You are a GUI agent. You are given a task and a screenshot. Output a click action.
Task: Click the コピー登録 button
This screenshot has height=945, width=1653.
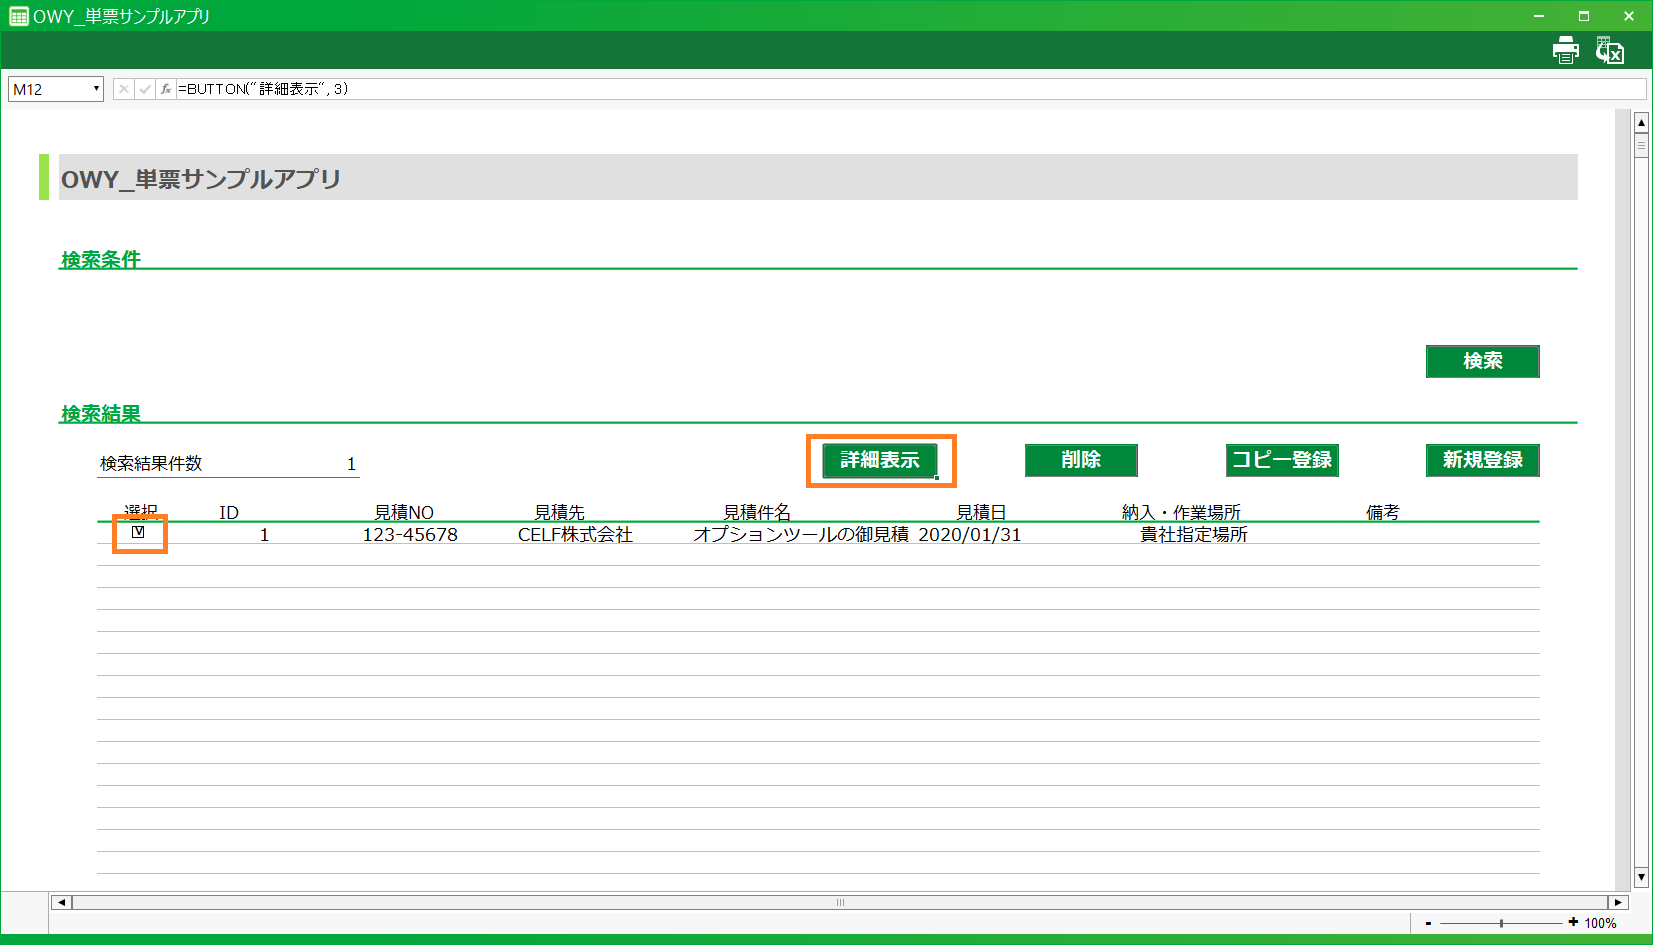click(x=1281, y=460)
